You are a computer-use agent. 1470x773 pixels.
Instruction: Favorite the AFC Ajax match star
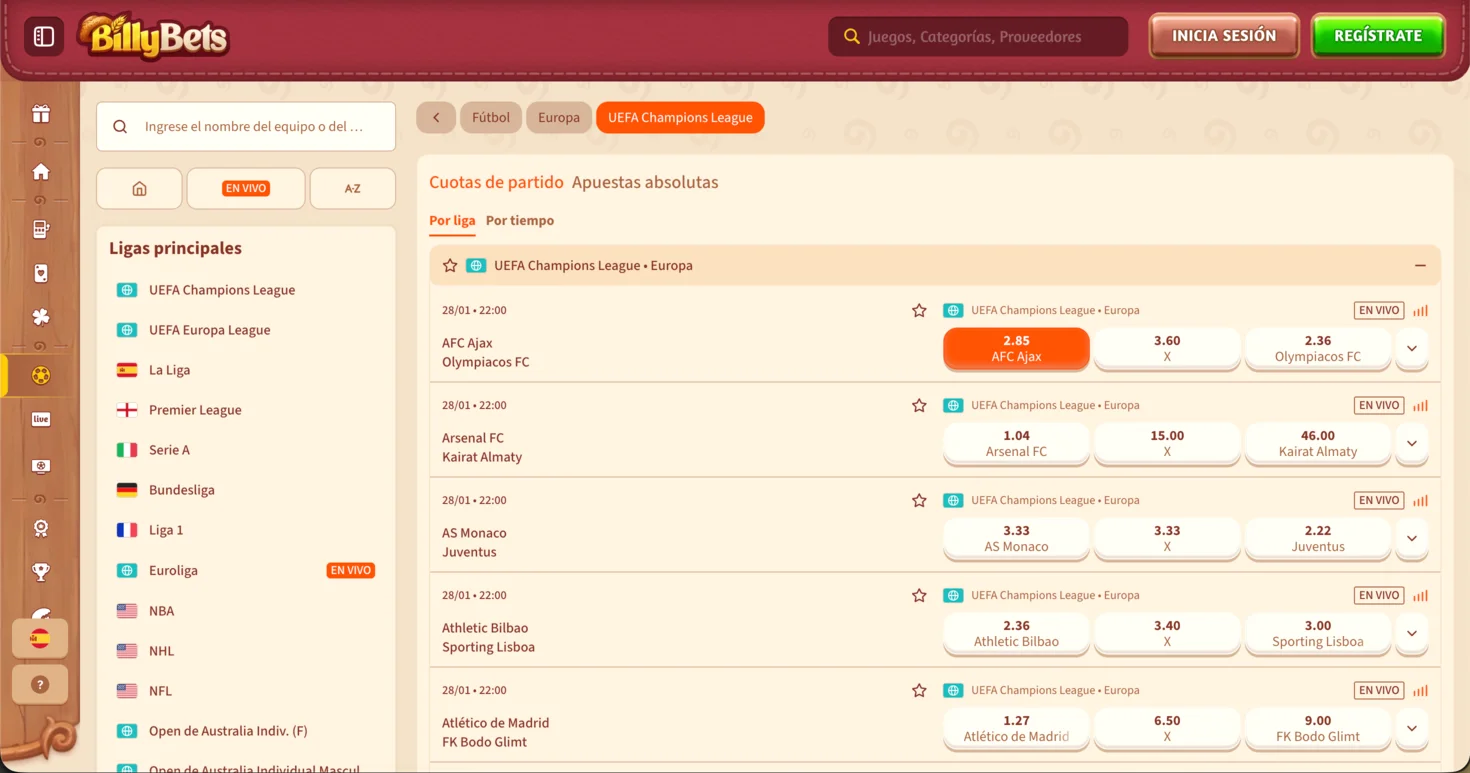point(919,311)
